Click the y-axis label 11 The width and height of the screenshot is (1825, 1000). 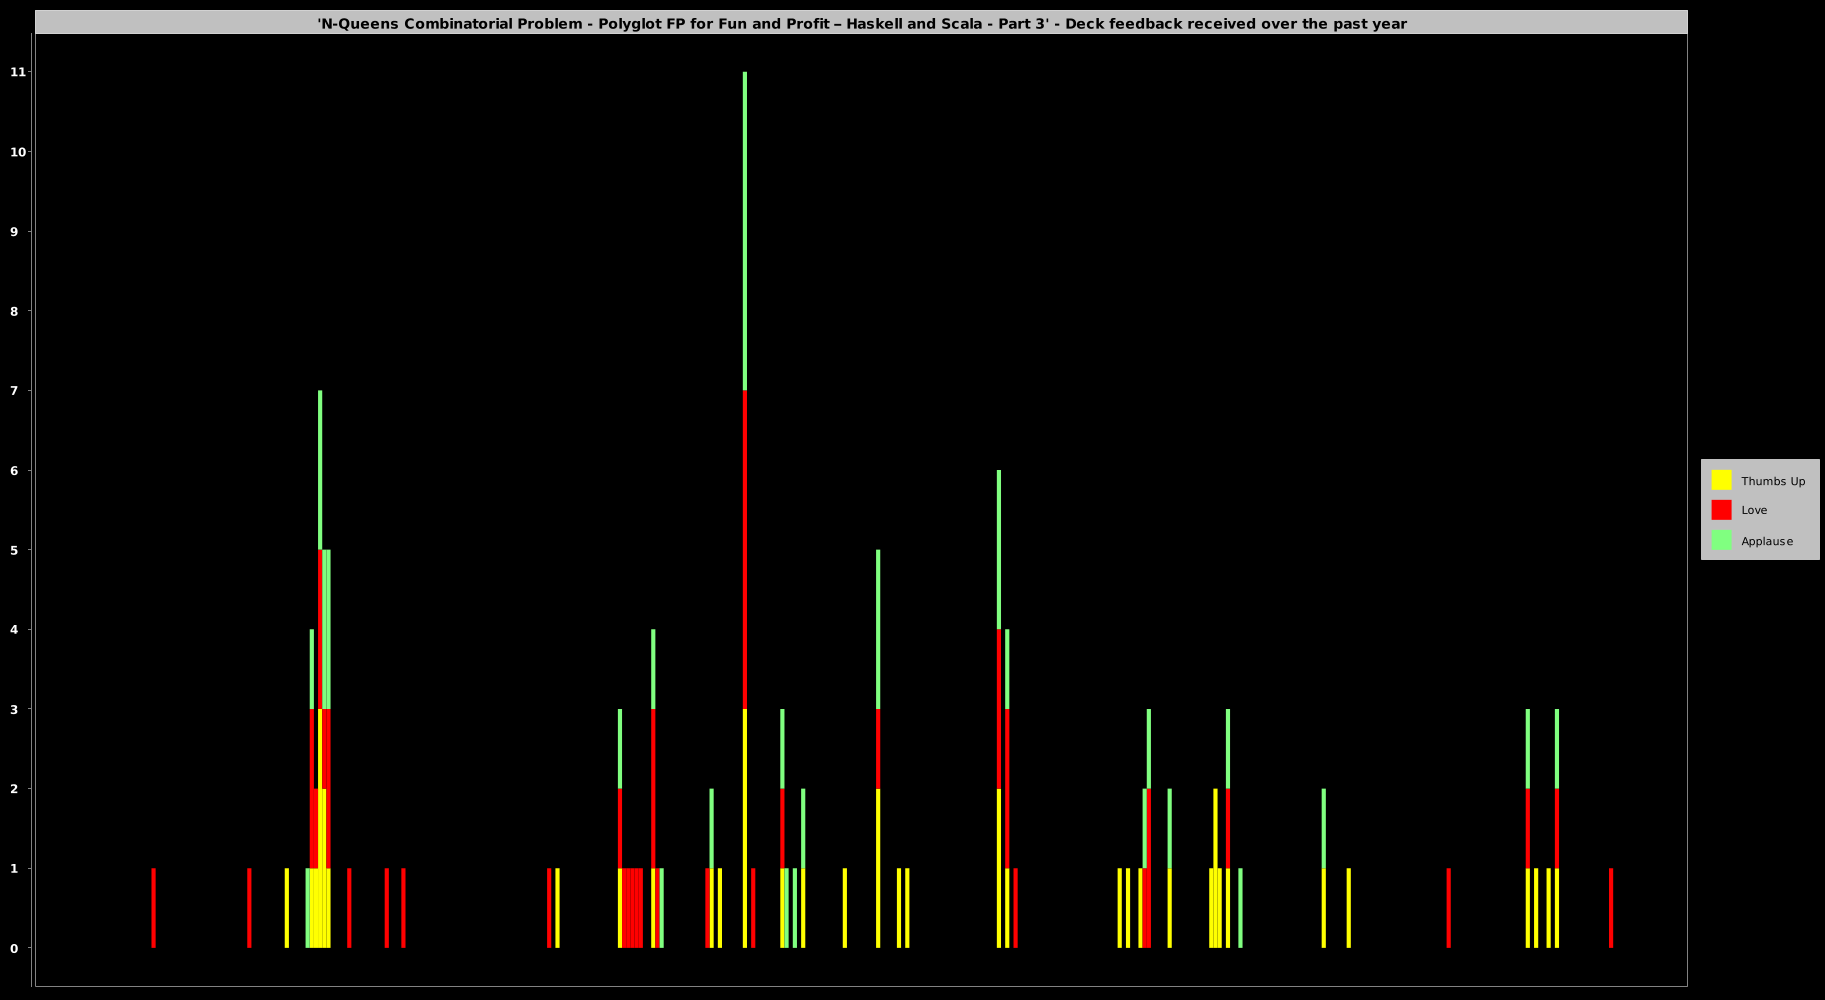click(18, 72)
